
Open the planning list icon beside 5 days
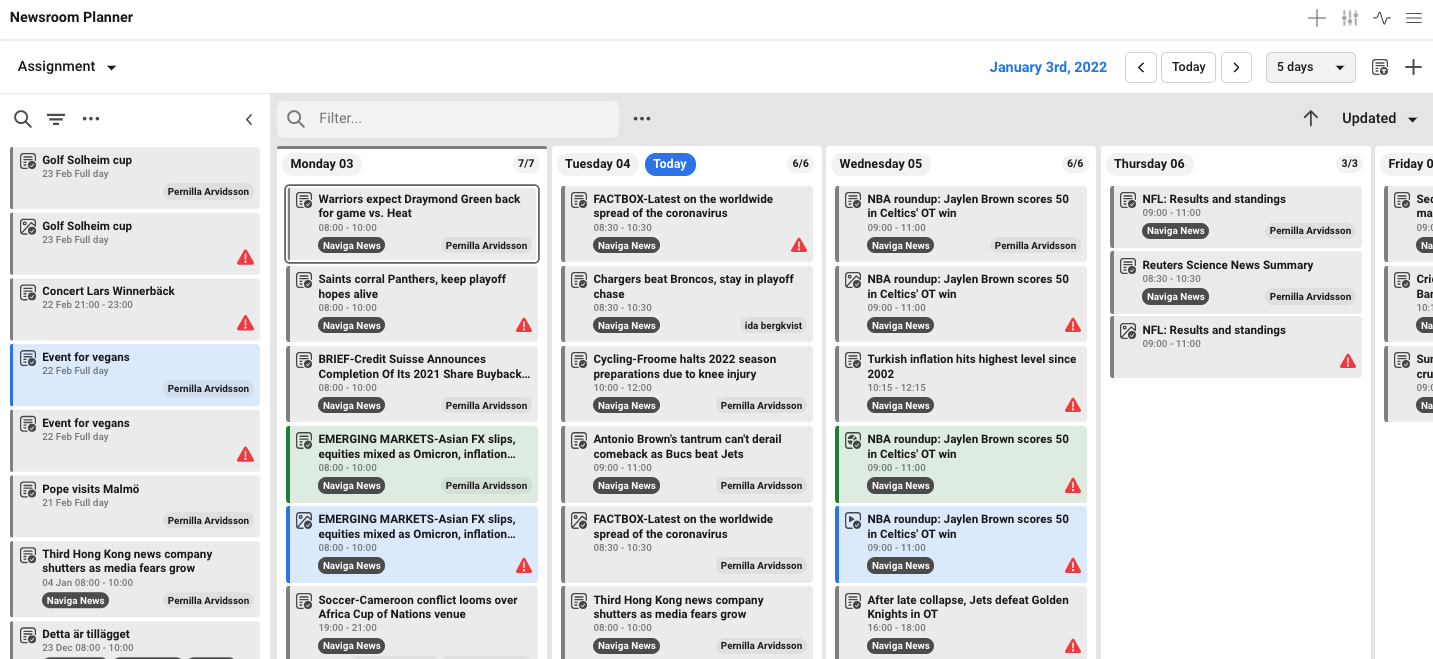[x=1380, y=67]
